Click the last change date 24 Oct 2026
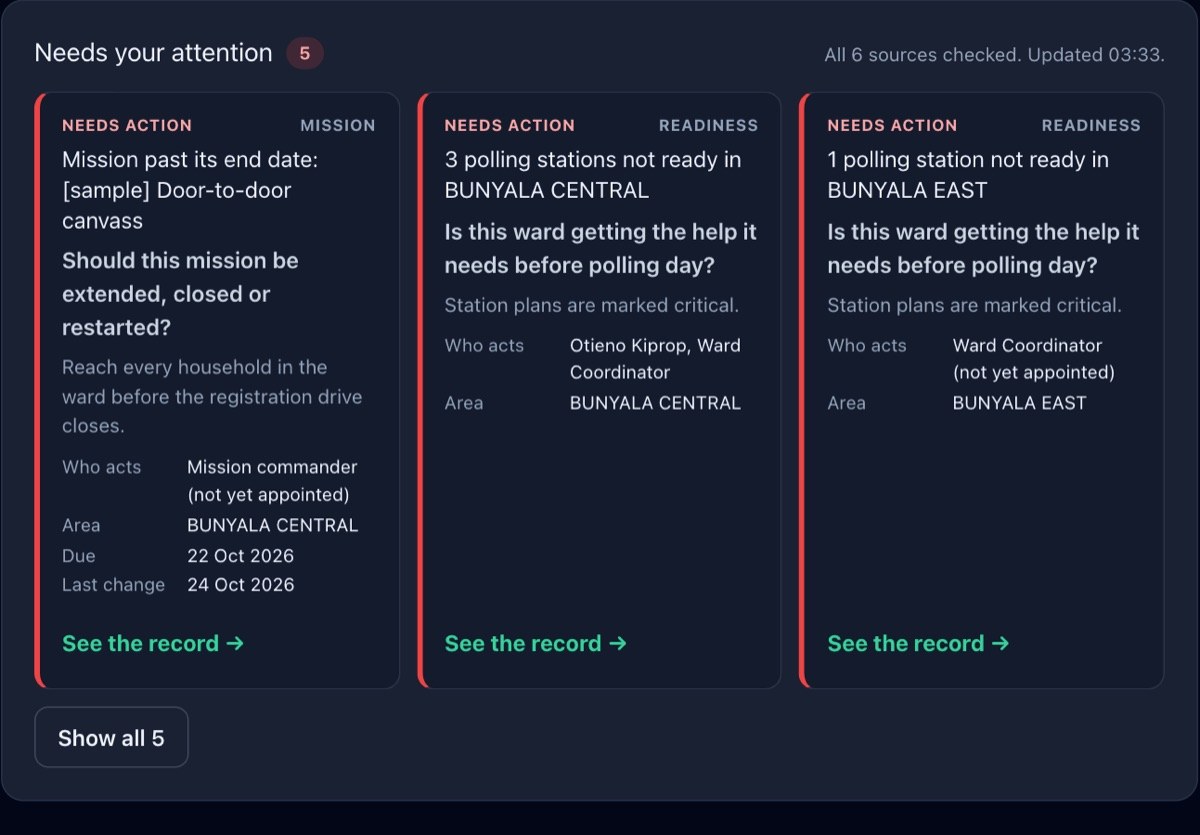The width and height of the screenshot is (1200, 835). click(x=241, y=585)
